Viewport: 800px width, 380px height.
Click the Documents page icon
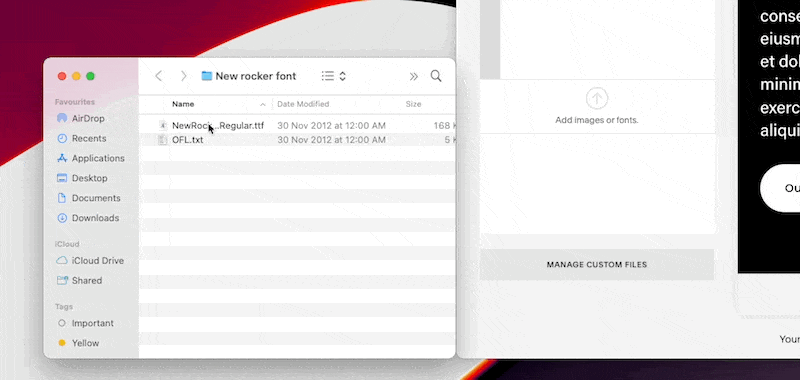tap(62, 198)
